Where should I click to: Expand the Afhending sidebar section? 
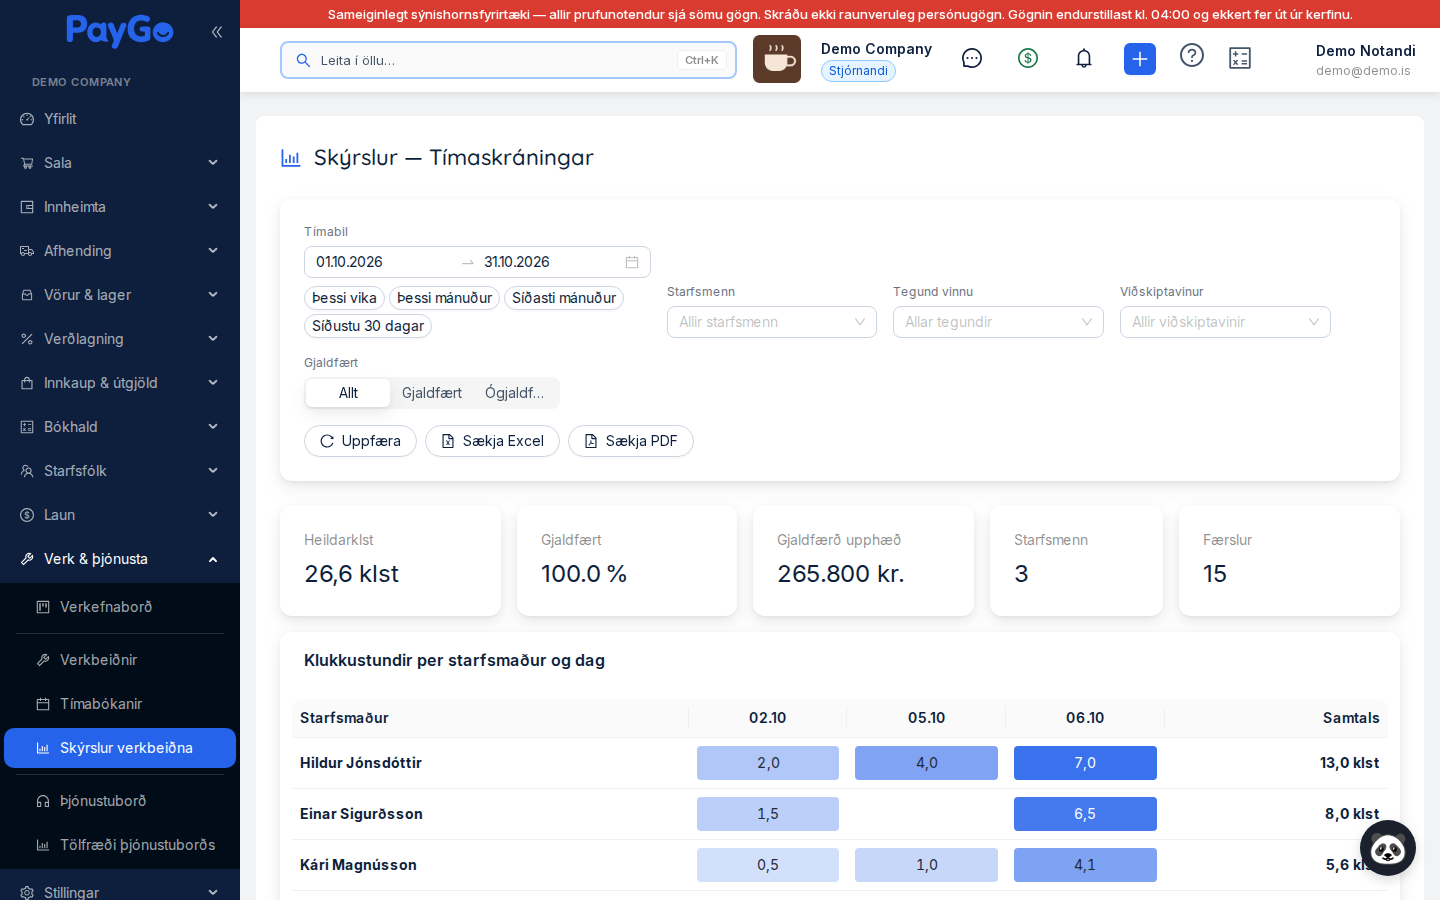pyautogui.click(x=120, y=251)
